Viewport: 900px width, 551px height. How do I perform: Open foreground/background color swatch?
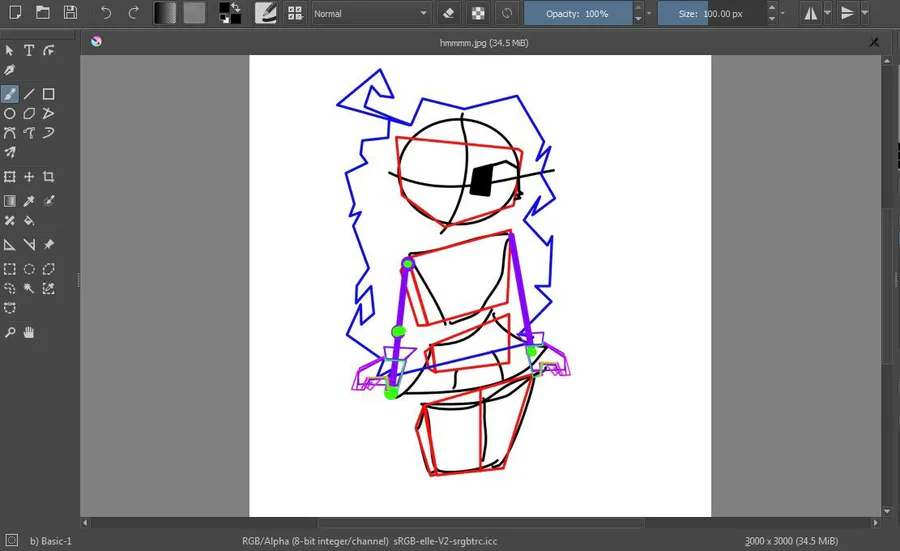(230, 13)
